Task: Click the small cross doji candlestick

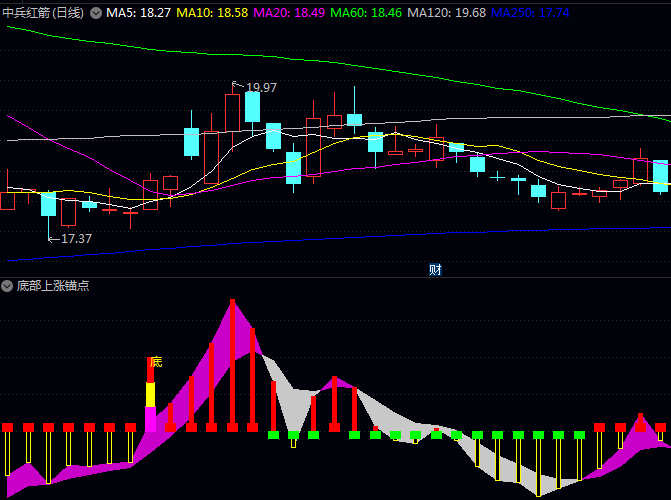Action: pyautogui.click(x=497, y=176)
